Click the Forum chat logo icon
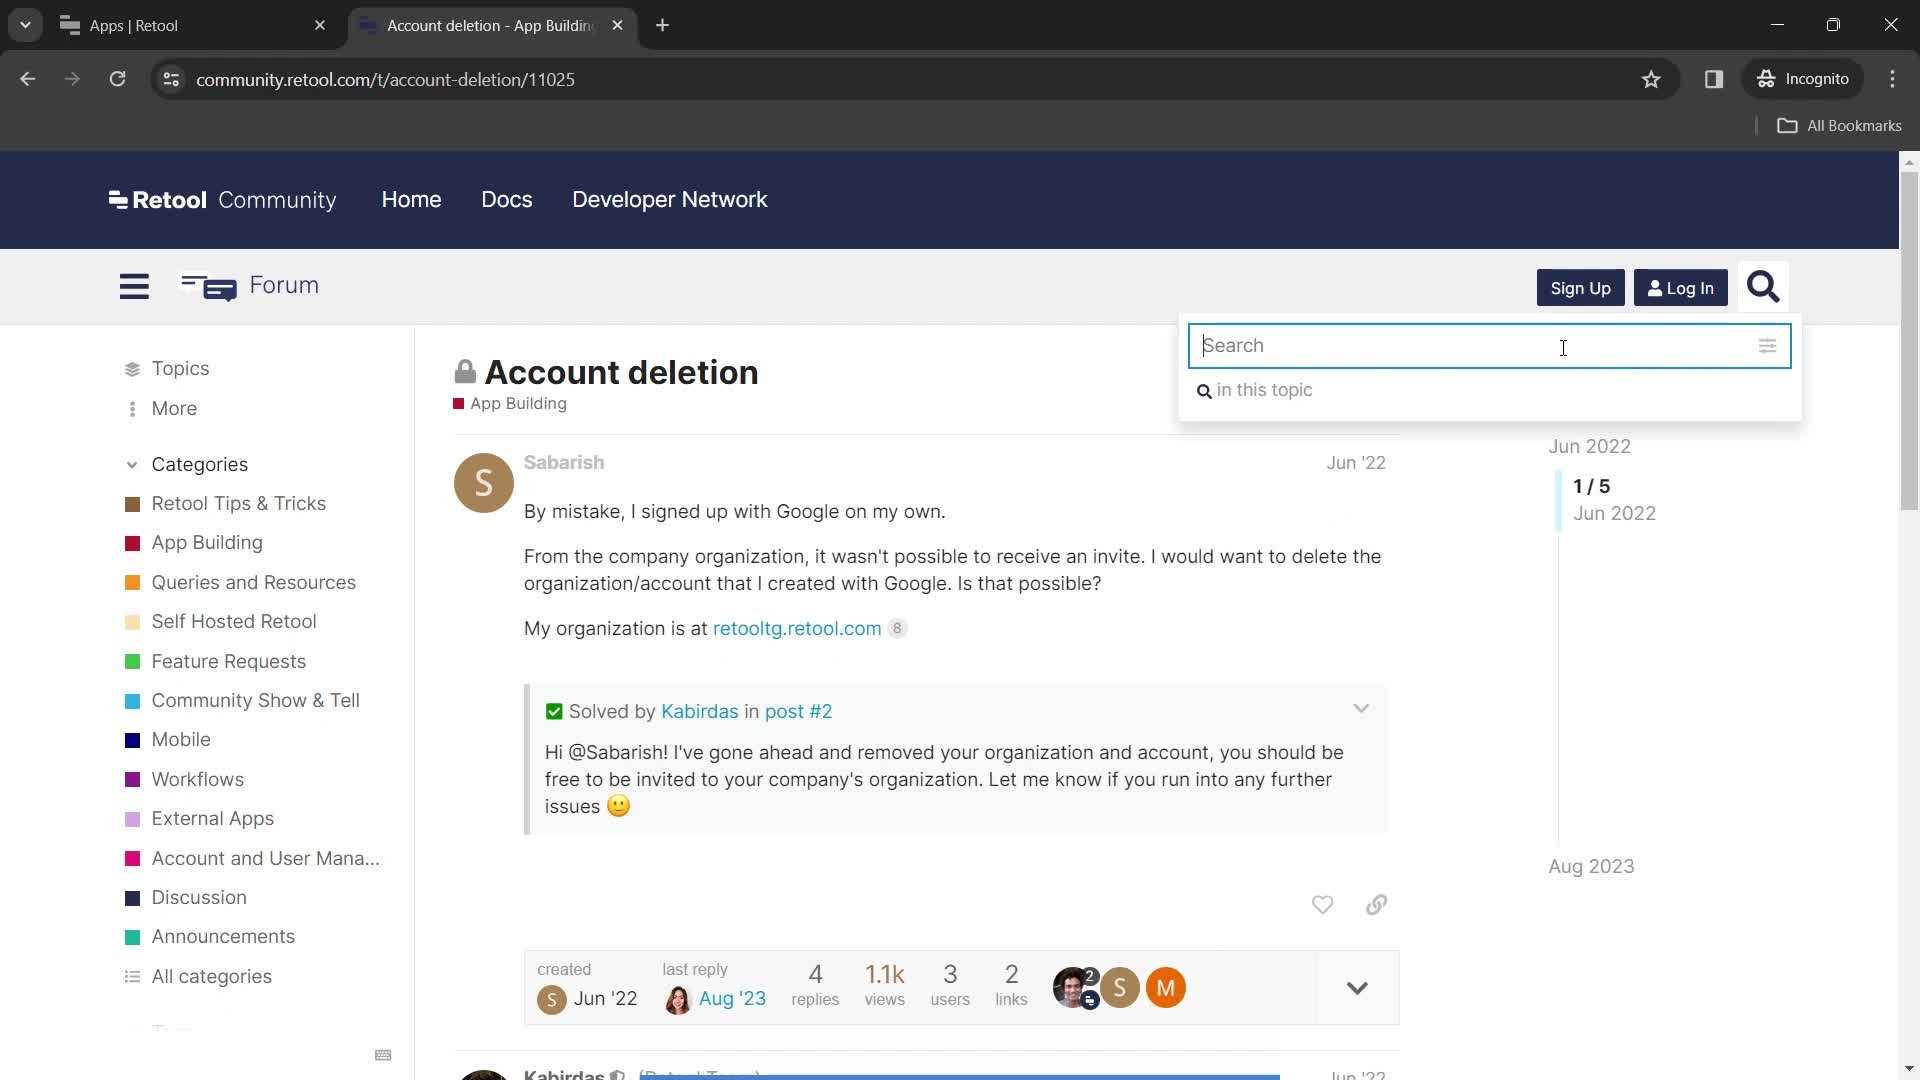This screenshot has height=1080, width=1920. point(208,287)
